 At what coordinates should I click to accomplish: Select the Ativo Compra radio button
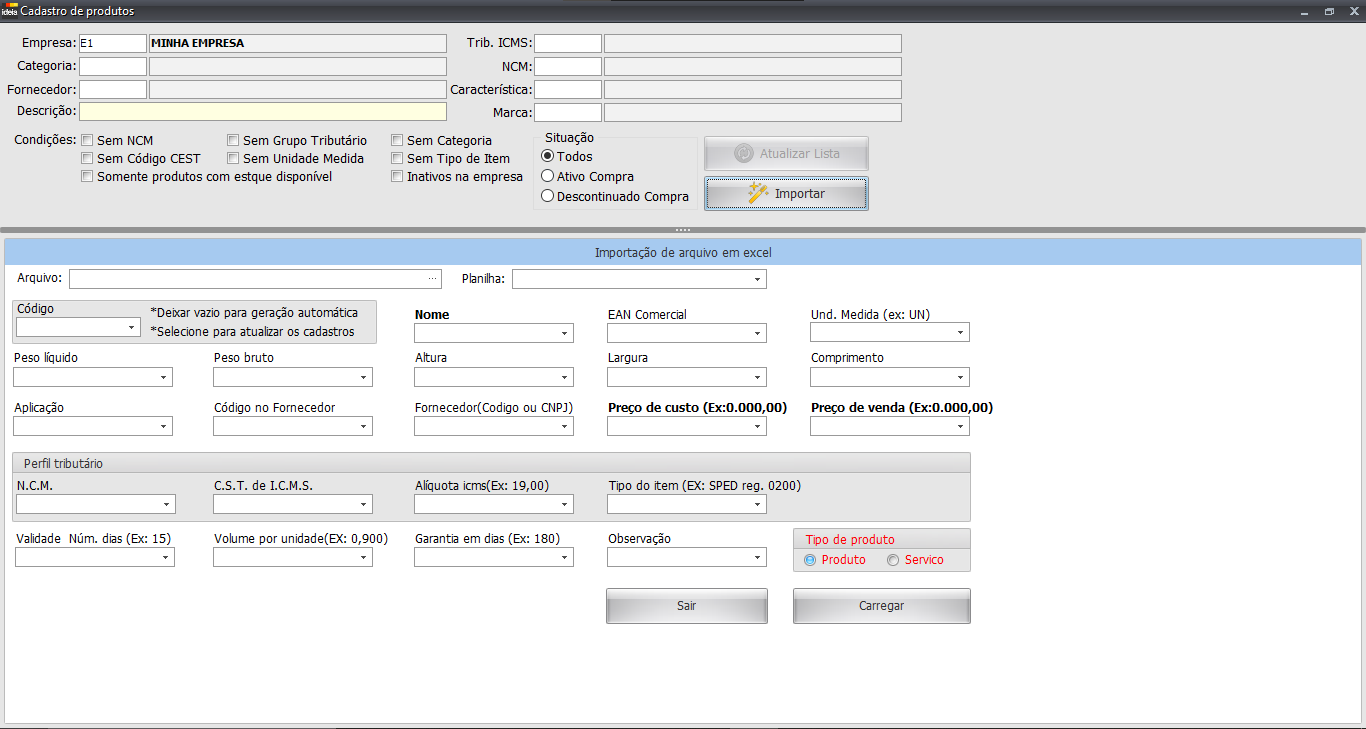click(547, 176)
